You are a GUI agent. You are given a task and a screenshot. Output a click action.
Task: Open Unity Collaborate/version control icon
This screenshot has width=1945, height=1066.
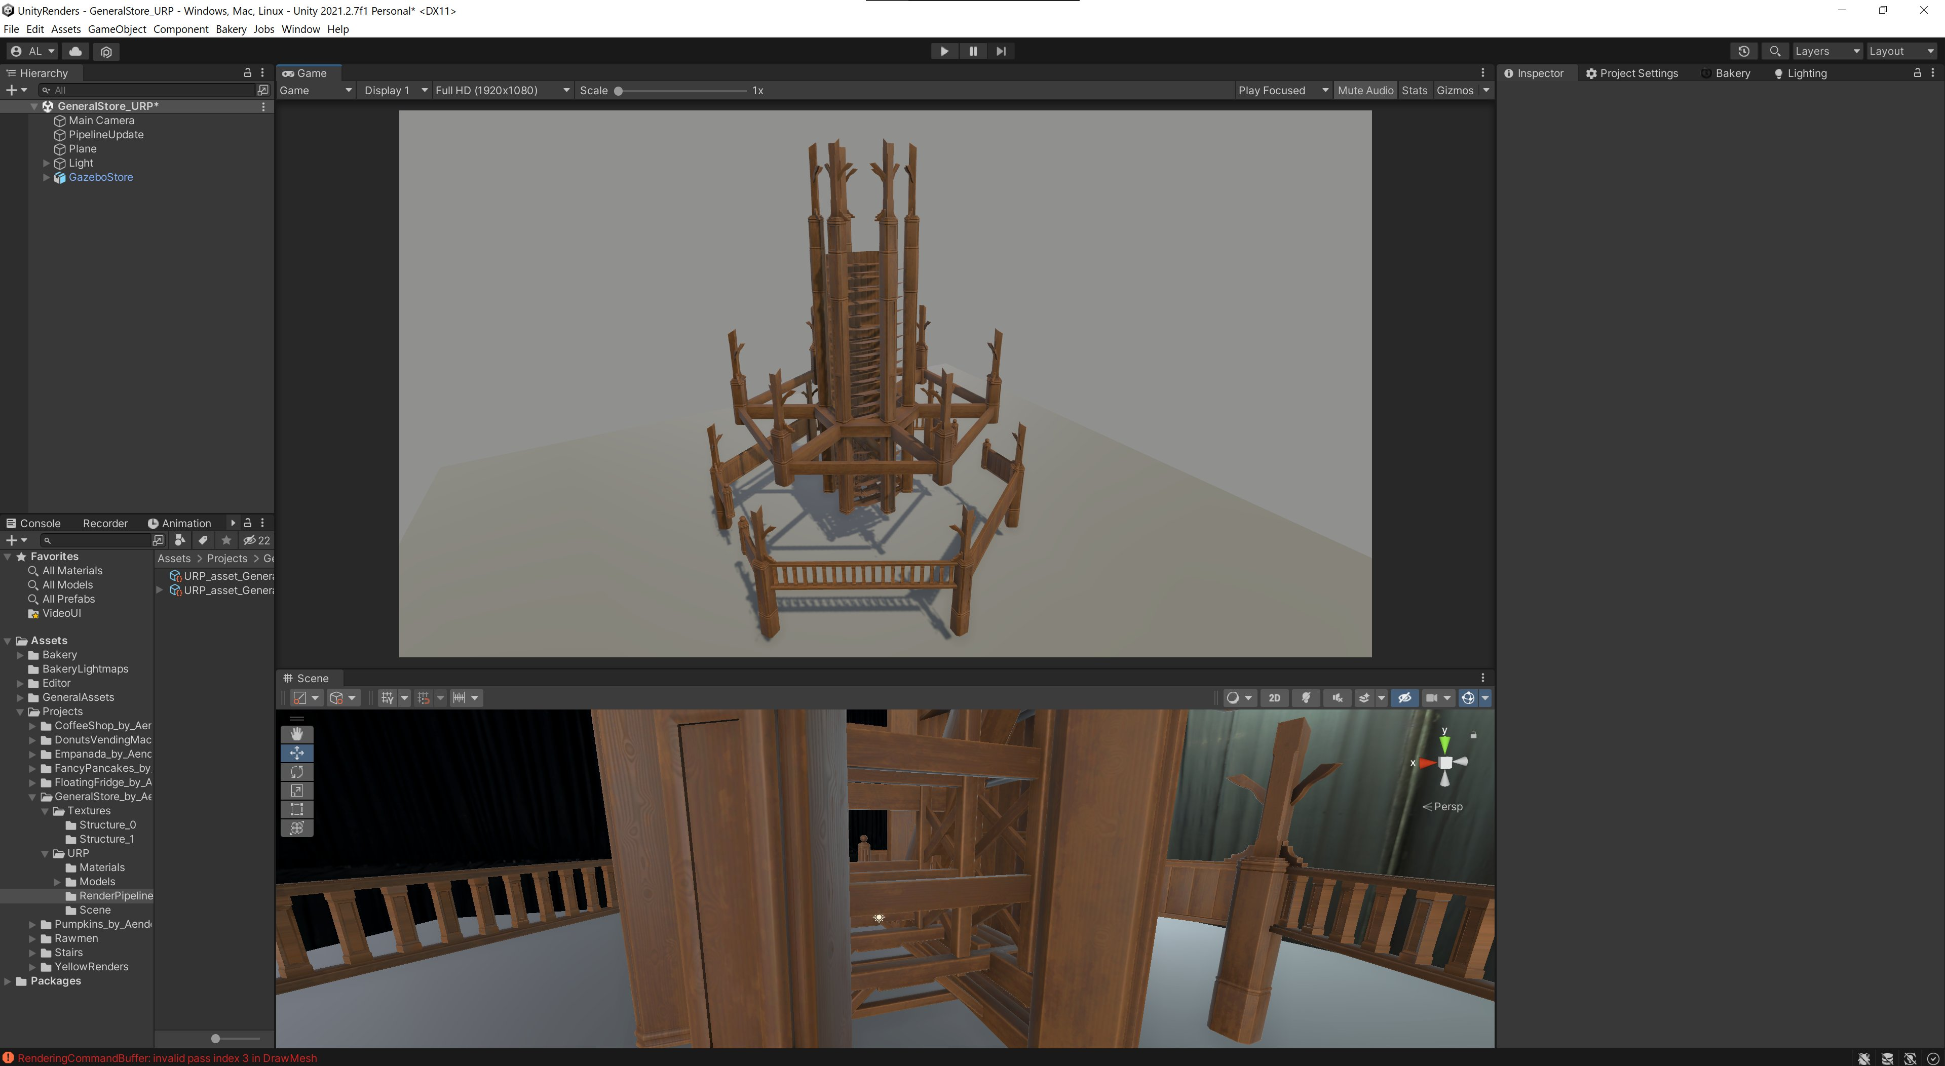[107, 51]
